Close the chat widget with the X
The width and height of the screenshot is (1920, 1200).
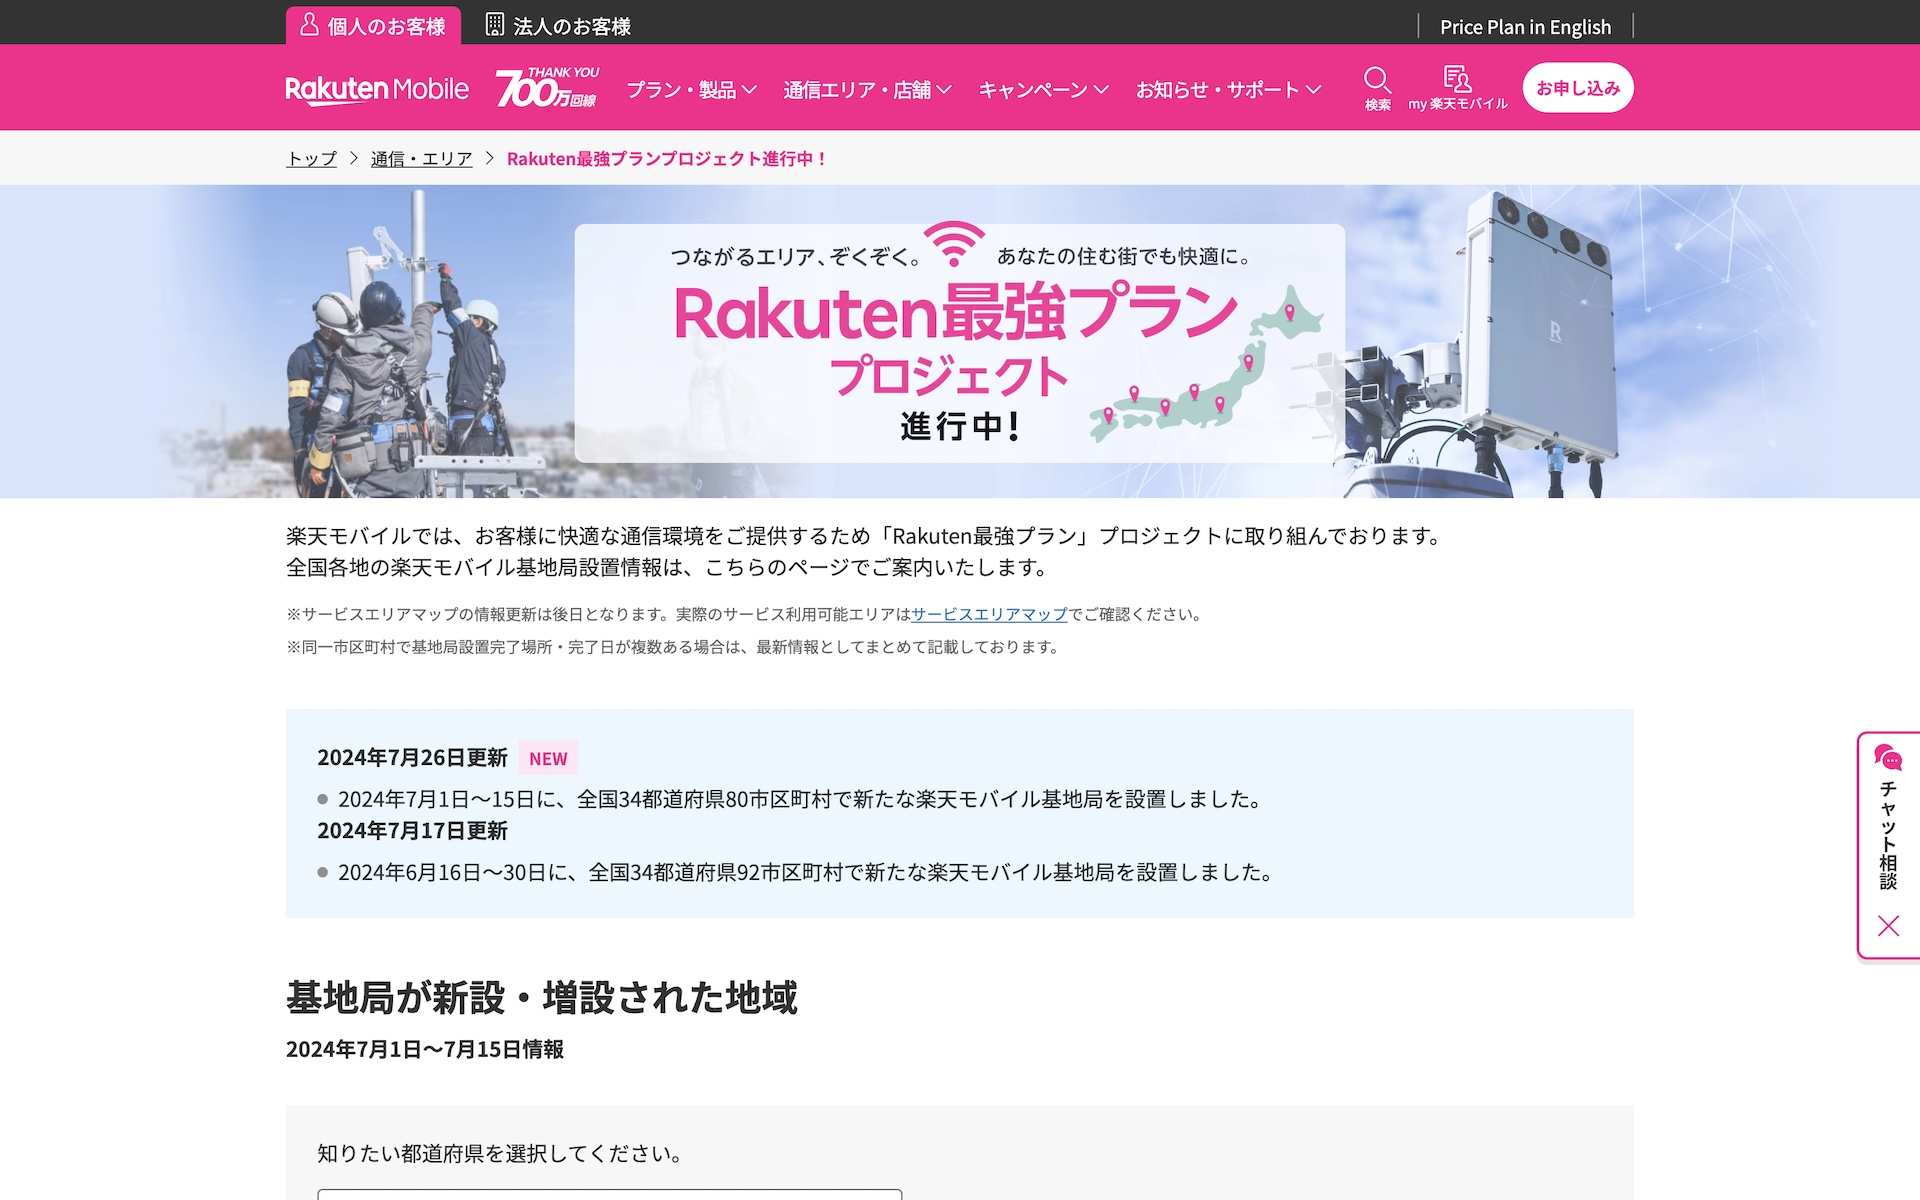tap(1888, 926)
